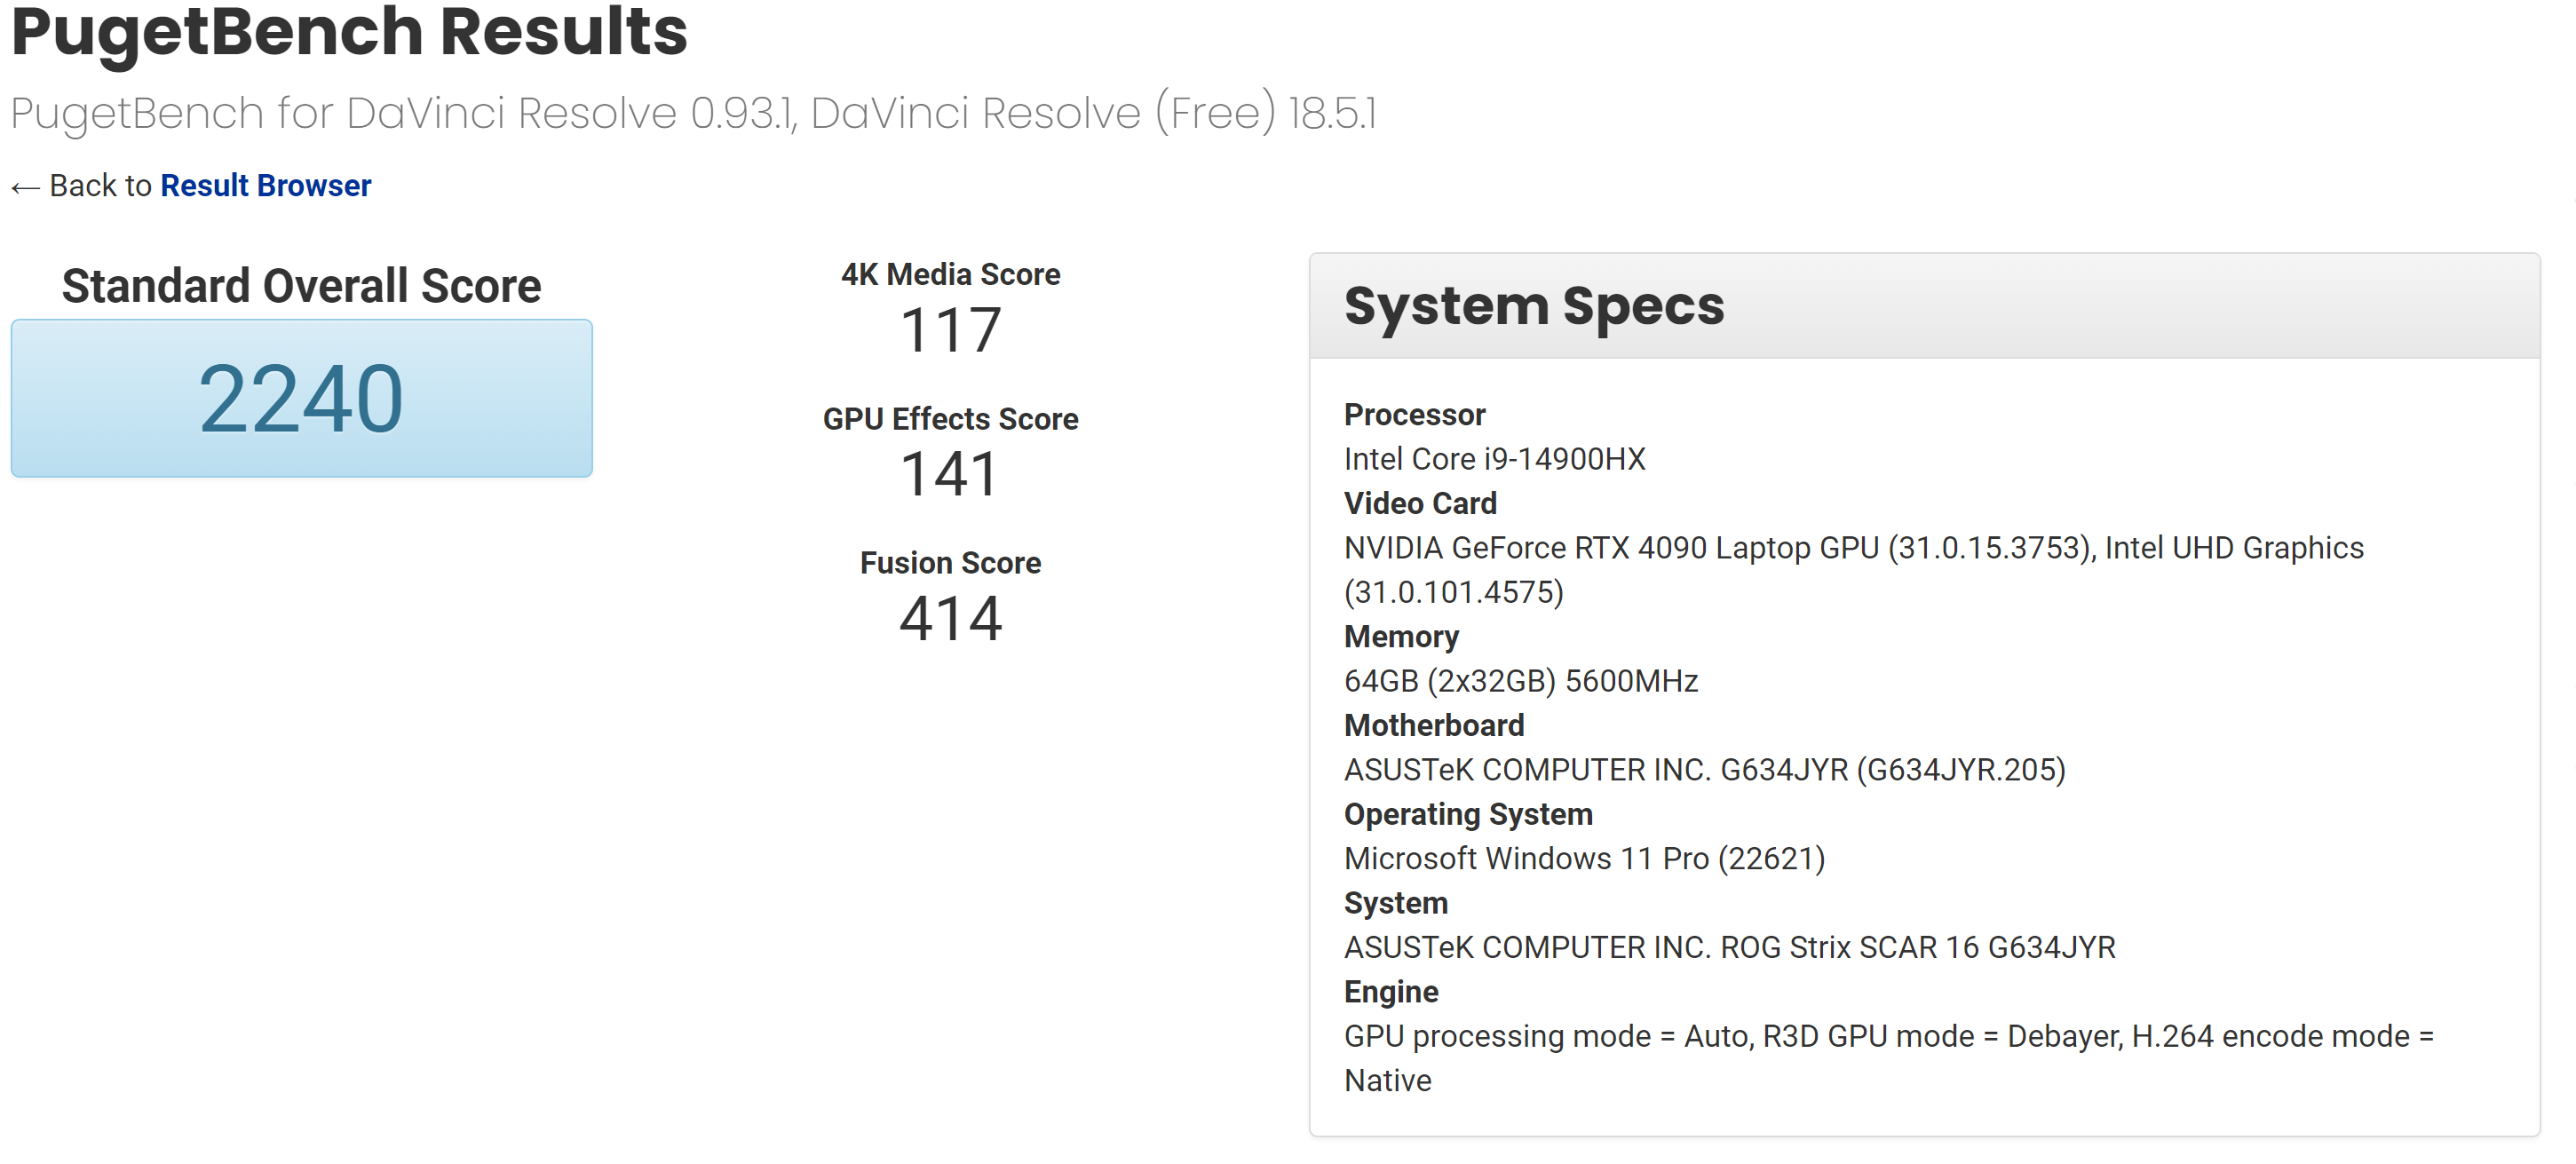The image size is (2576, 1164).
Task: Click the GPU Effects Score label
Action: click(950, 418)
